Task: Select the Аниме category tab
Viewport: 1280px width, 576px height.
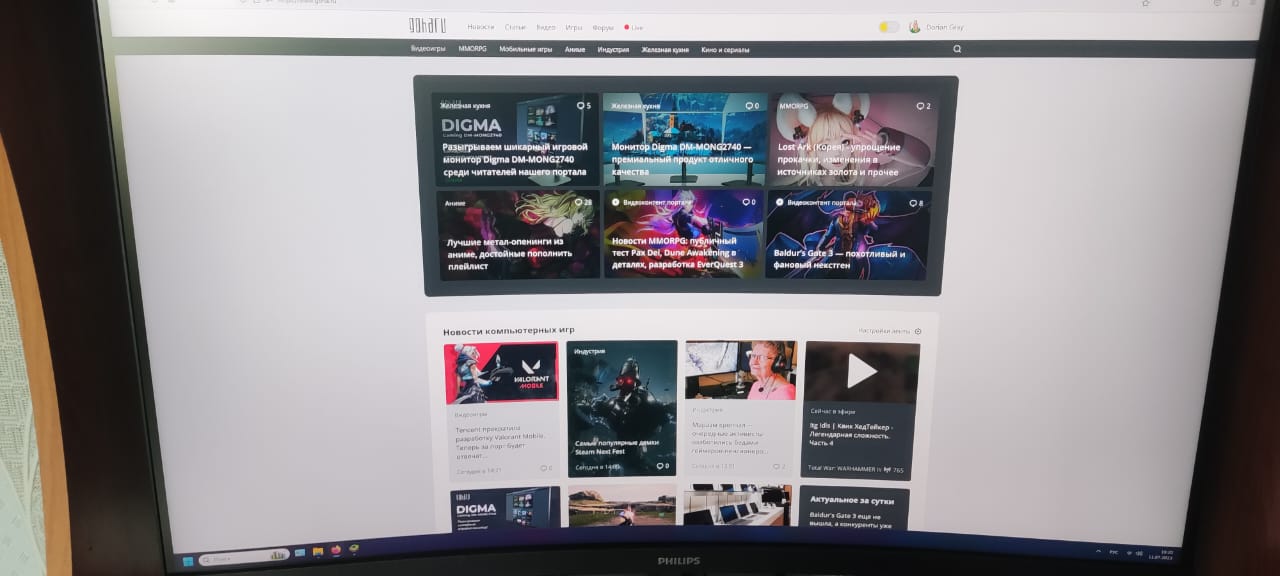Action: pos(574,49)
